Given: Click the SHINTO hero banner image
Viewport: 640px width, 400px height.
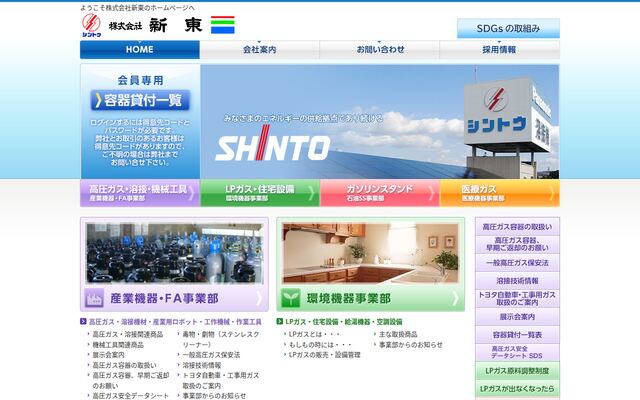Looking at the screenshot, I should pos(380,122).
